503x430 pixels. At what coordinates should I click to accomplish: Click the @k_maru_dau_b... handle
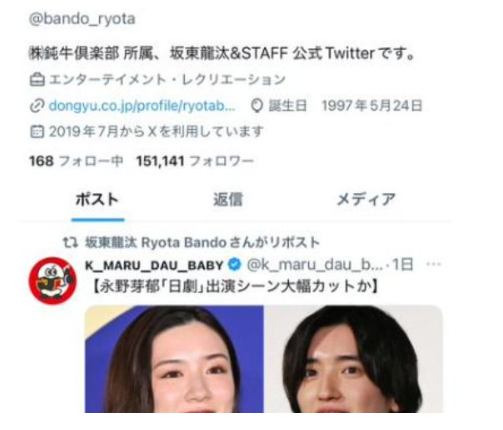[x=315, y=265]
